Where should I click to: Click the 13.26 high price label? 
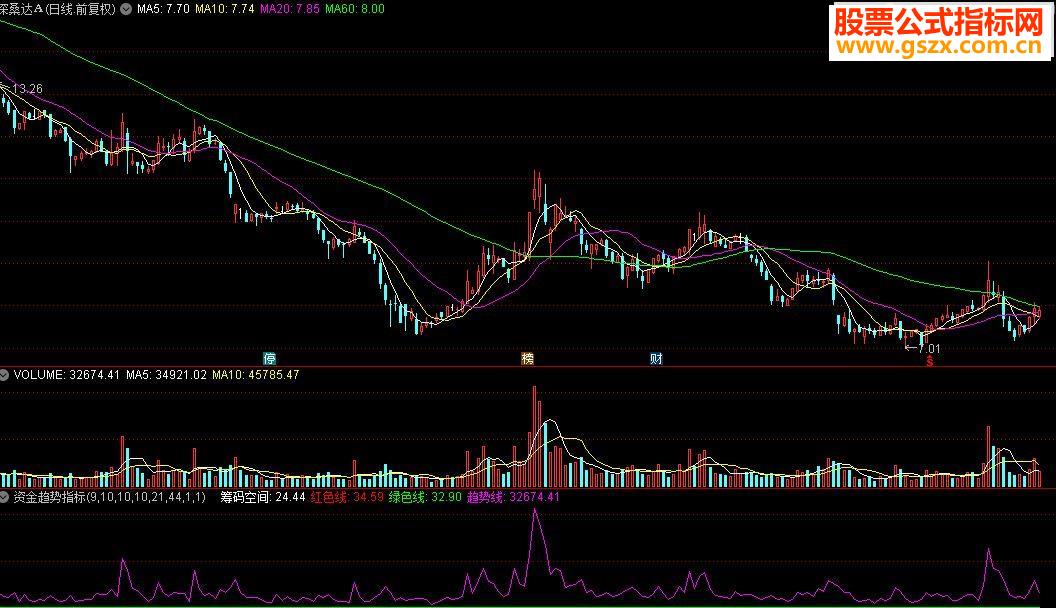(27, 89)
